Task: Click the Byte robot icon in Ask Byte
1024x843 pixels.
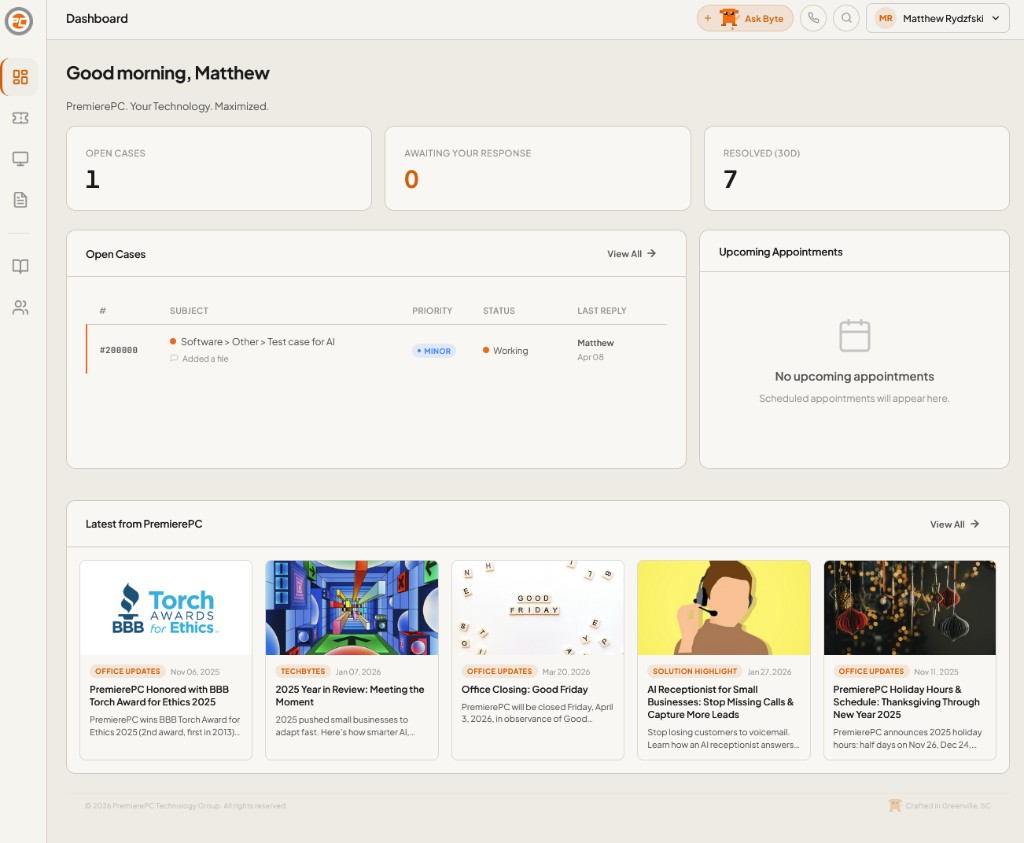Action: point(728,18)
